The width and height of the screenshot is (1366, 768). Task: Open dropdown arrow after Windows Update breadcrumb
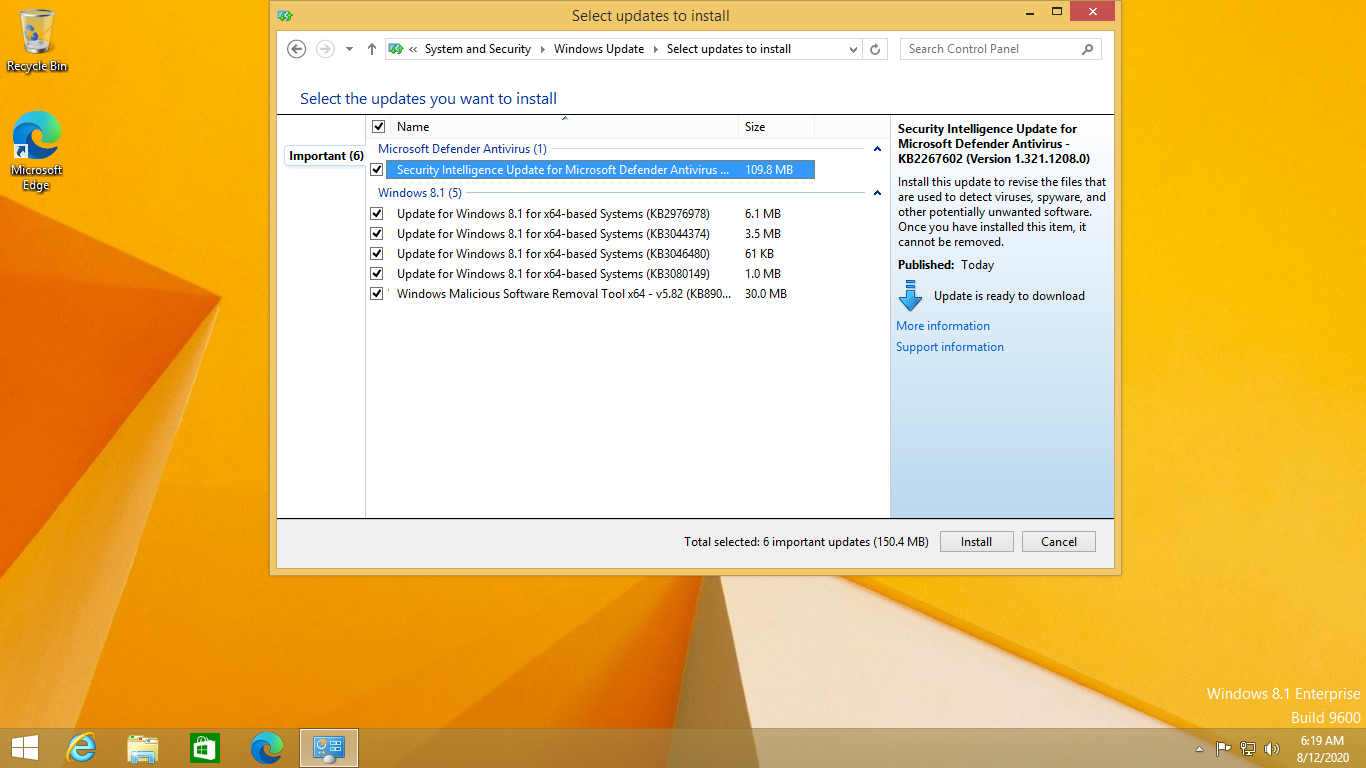point(656,49)
